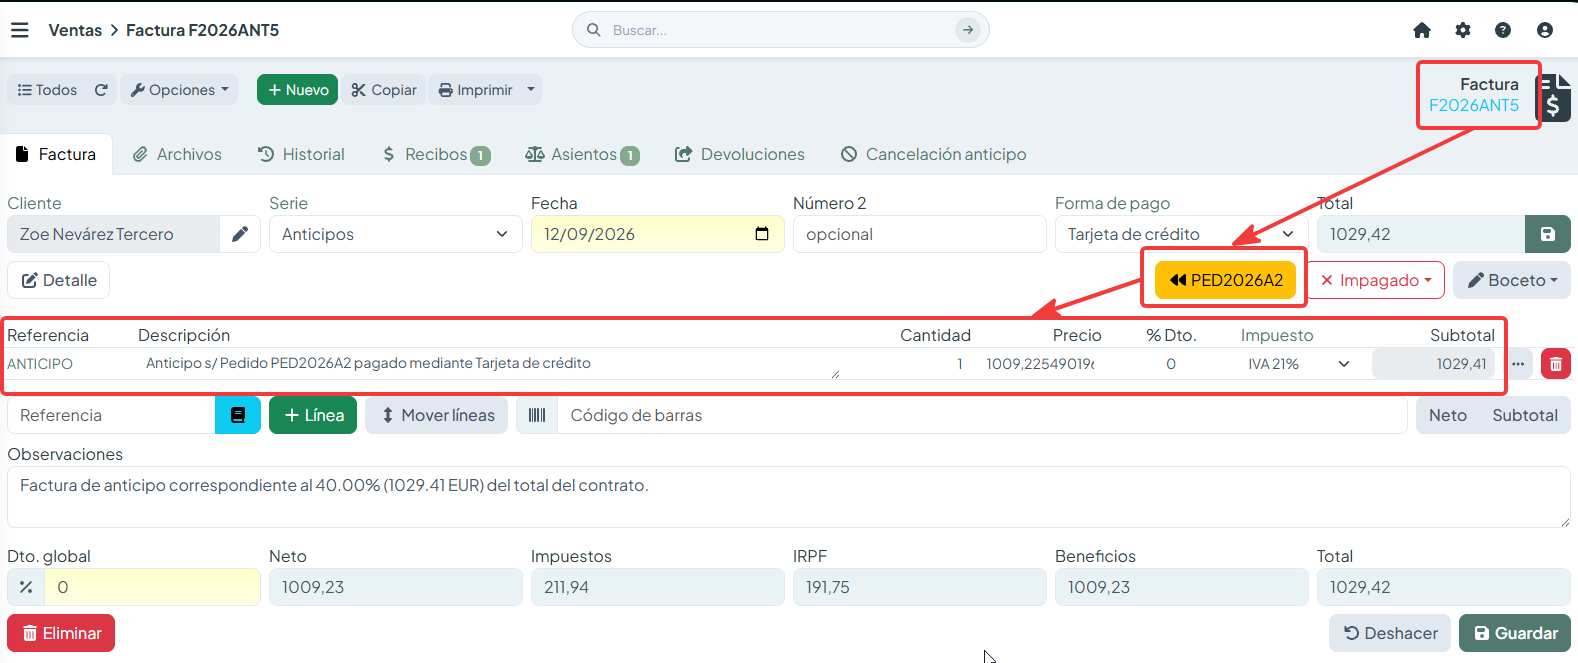Open the Historial tab

(301, 154)
